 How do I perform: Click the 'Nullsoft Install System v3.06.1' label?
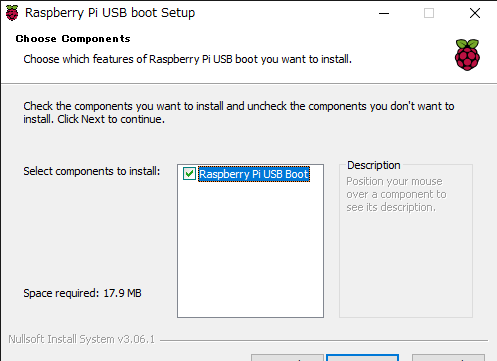82,339
